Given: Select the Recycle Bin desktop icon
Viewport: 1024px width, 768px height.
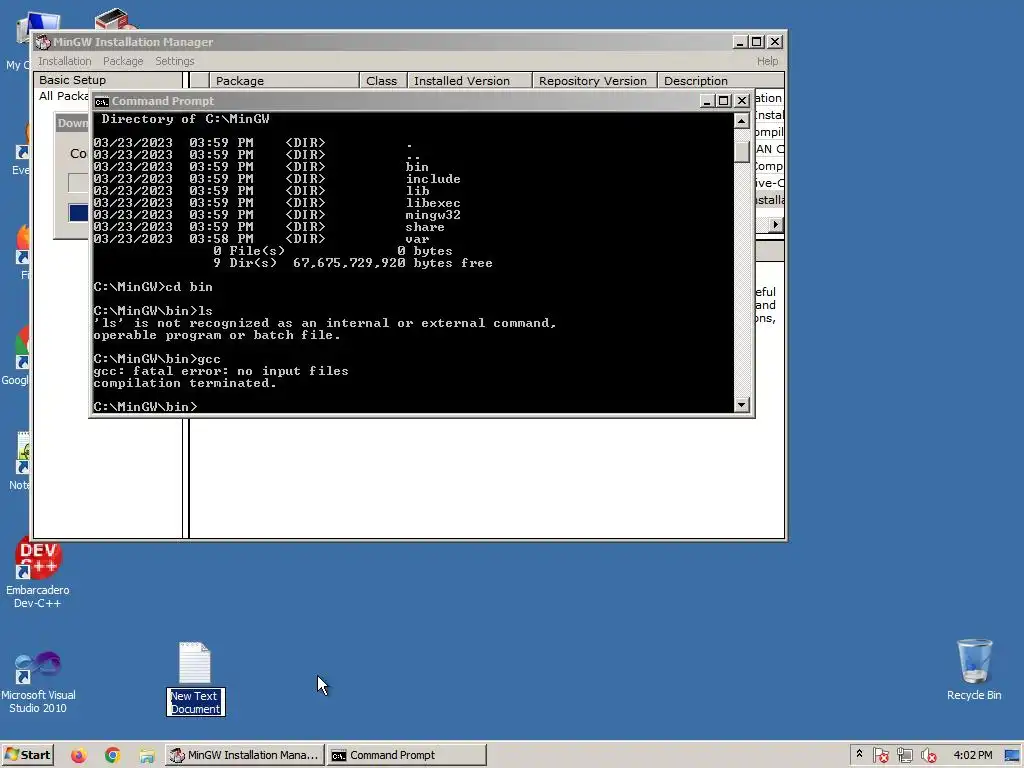Looking at the screenshot, I should pos(974,670).
